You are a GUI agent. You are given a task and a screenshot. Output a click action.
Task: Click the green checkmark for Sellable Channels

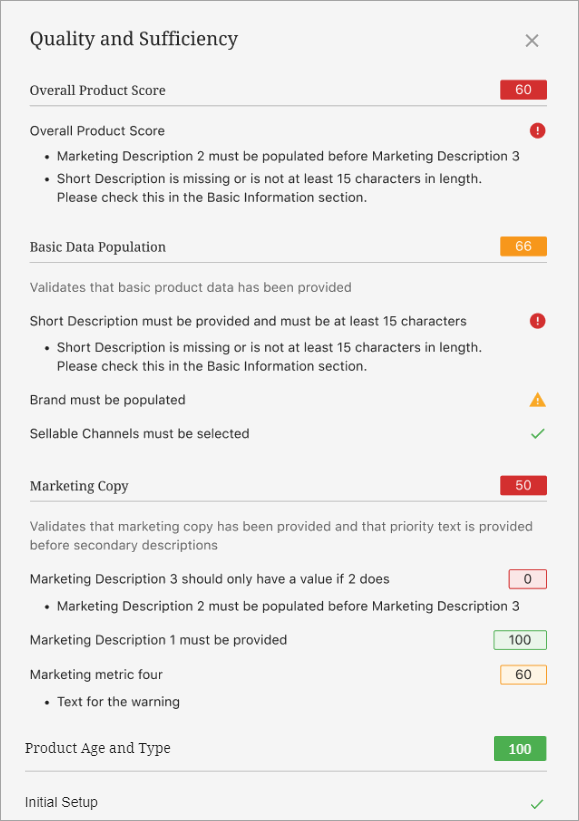click(537, 434)
